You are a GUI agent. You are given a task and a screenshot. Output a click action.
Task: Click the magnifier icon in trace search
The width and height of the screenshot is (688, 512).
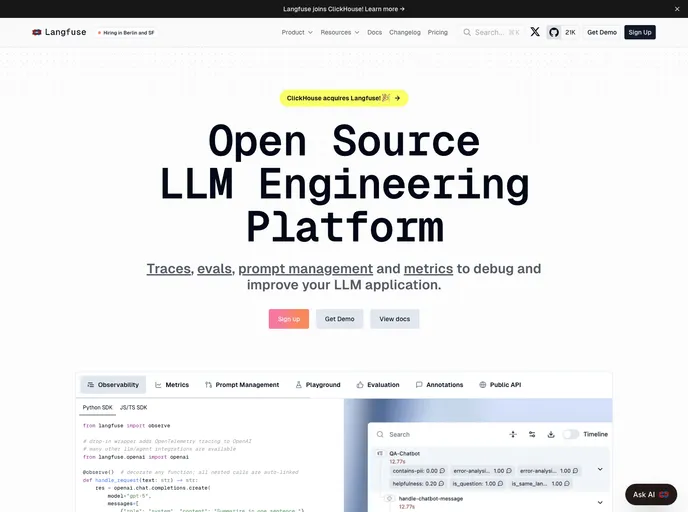point(380,434)
